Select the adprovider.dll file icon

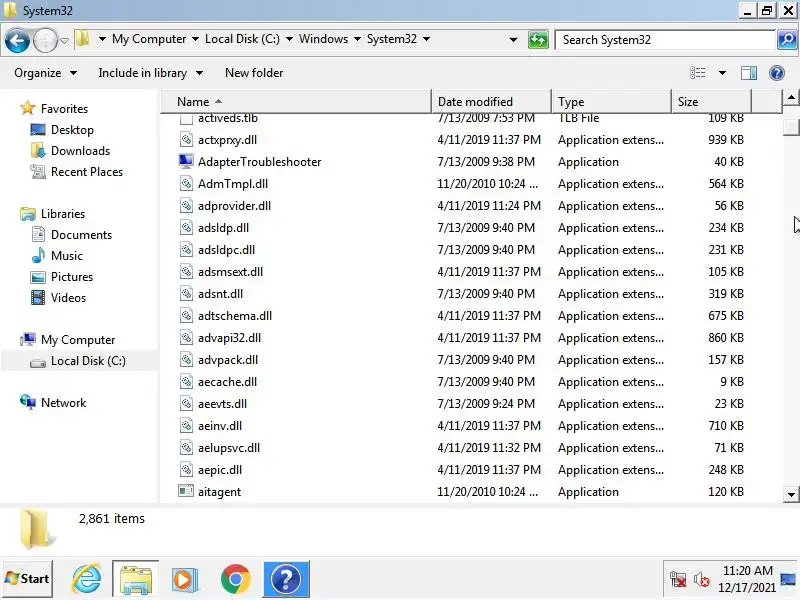pos(186,205)
